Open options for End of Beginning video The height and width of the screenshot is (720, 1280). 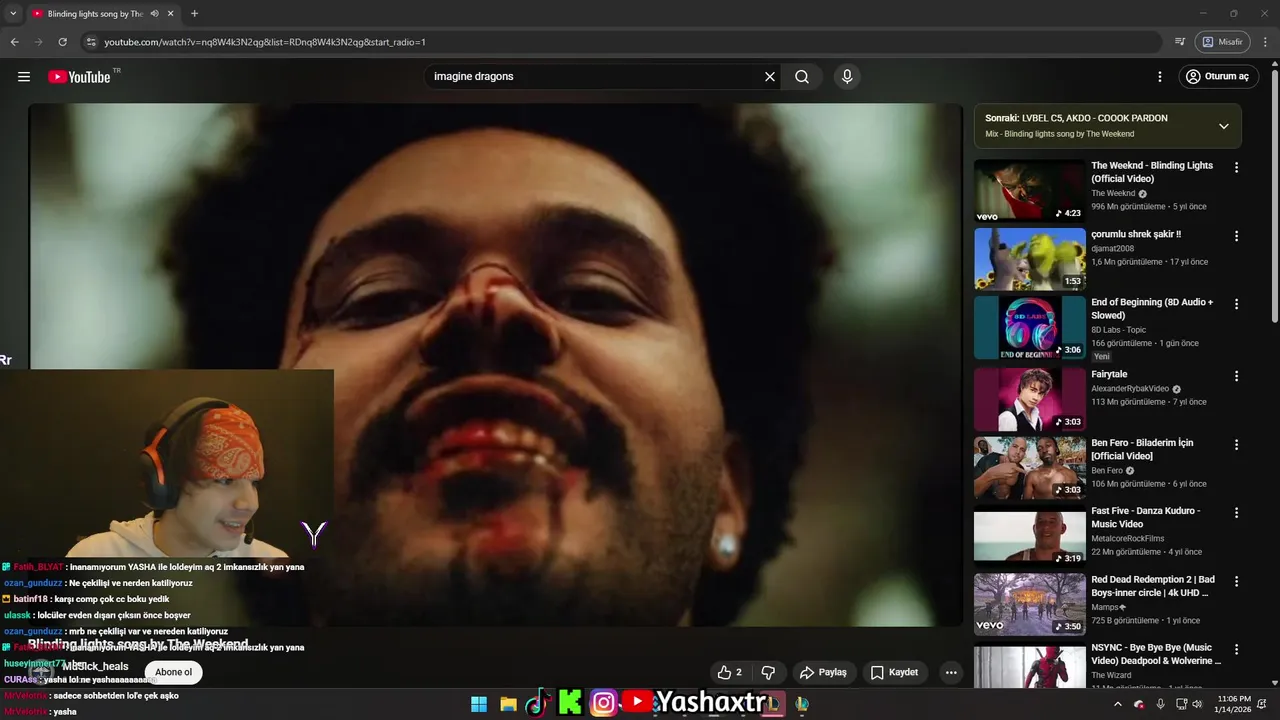pyautogui.click(x=1236, y=304)
